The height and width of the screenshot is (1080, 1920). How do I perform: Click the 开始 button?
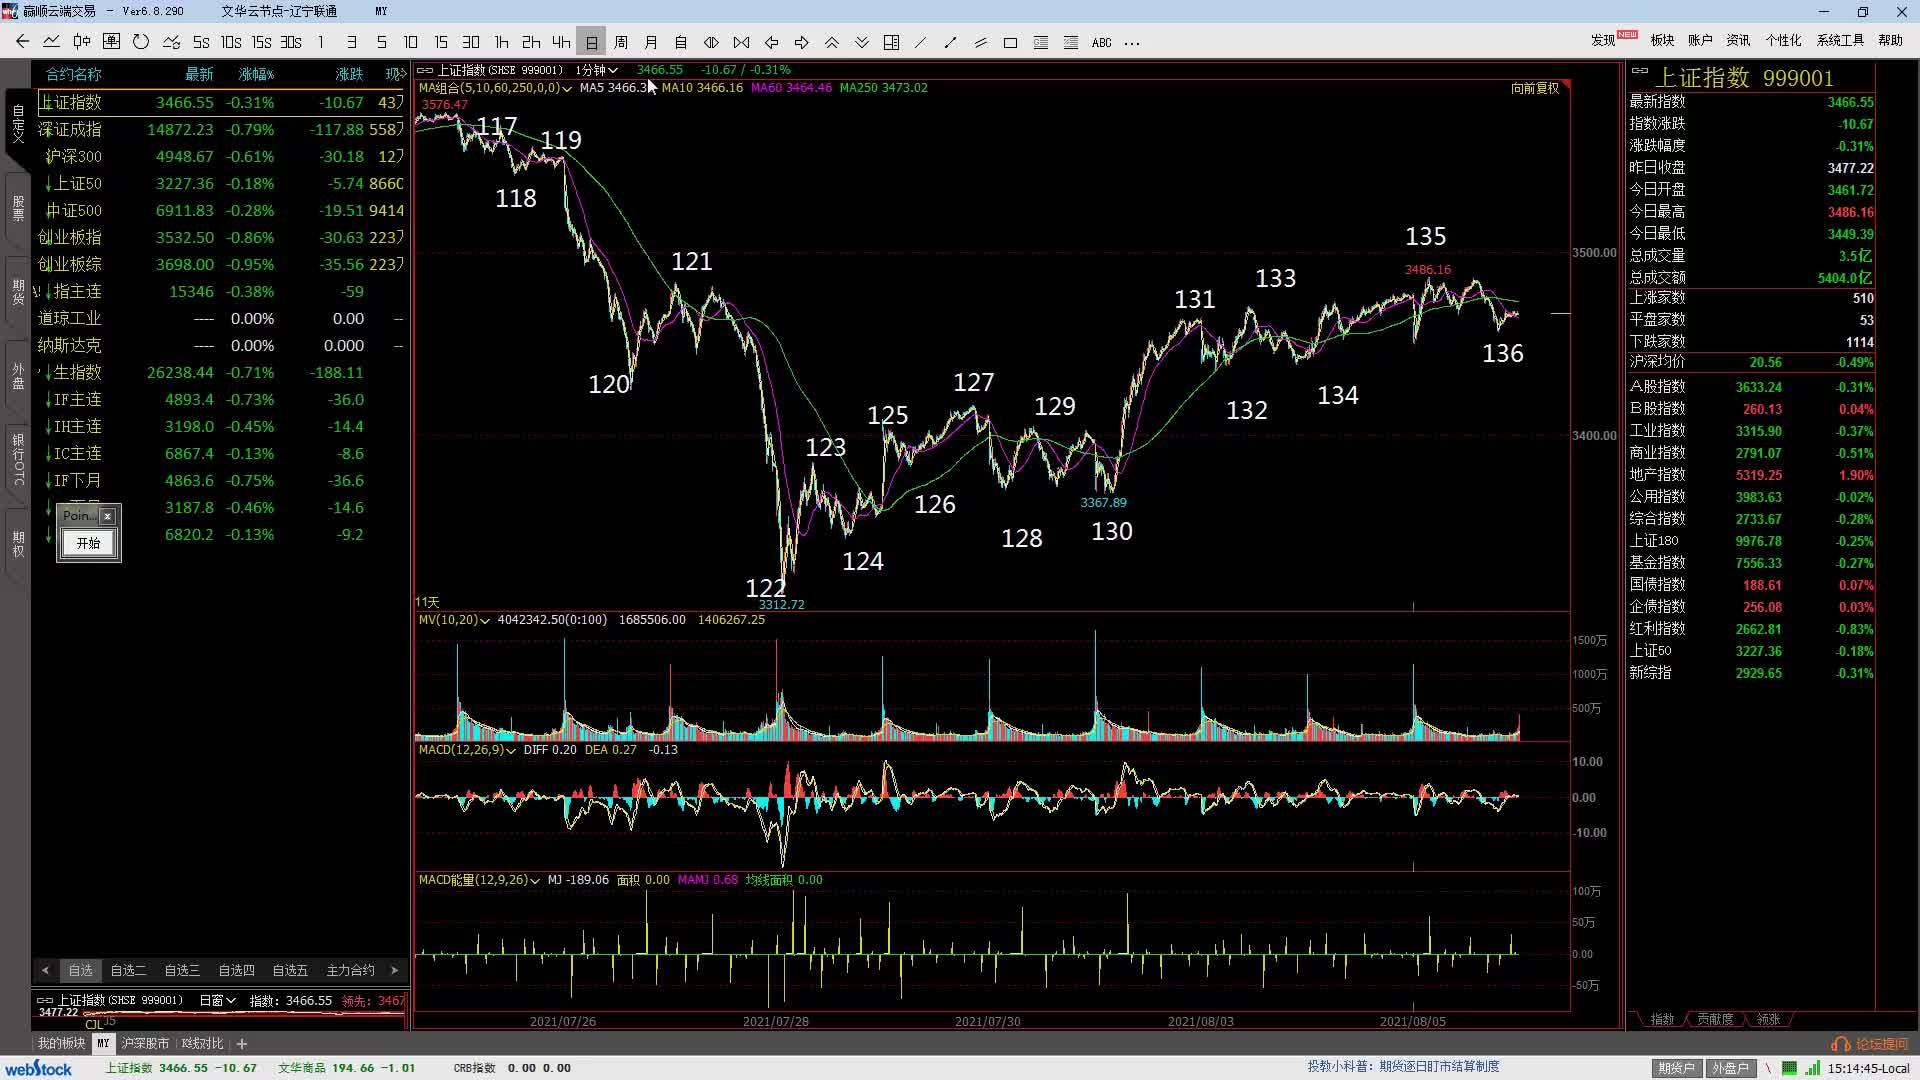[x=88, y=543]
